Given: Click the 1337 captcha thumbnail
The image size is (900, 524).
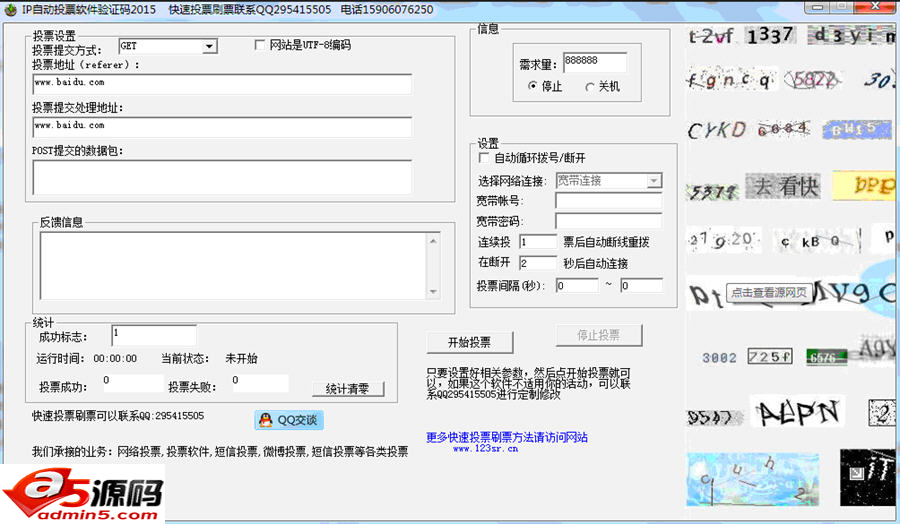Looking at the screenshot, I should (771, 36).
